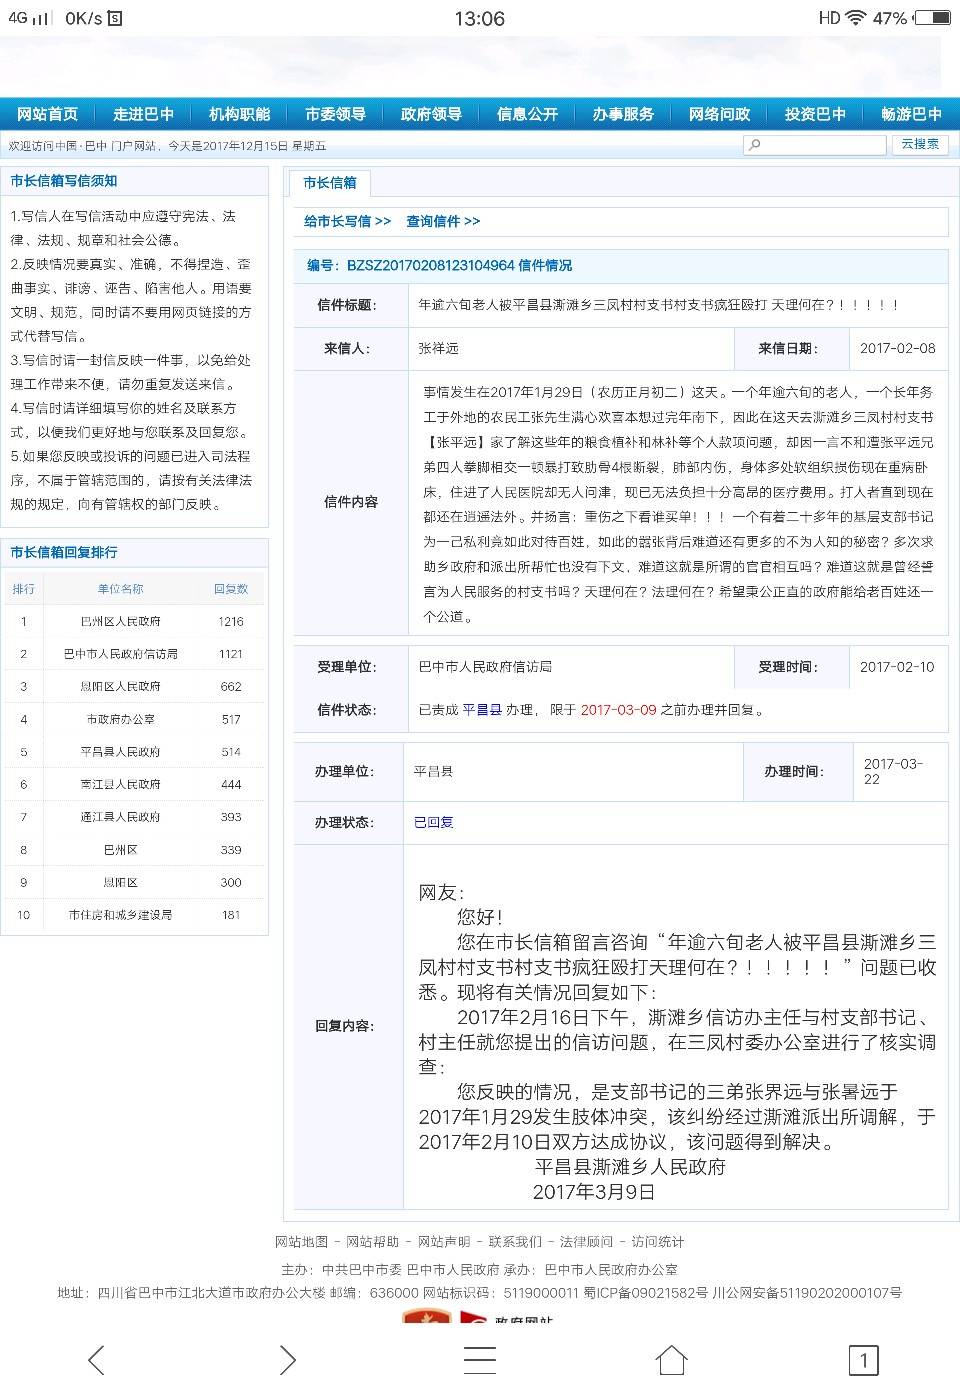Open the 市委领导 navigation item
Screen dimensions: 960x1398
pyautogui.click(x=335, y=114)
